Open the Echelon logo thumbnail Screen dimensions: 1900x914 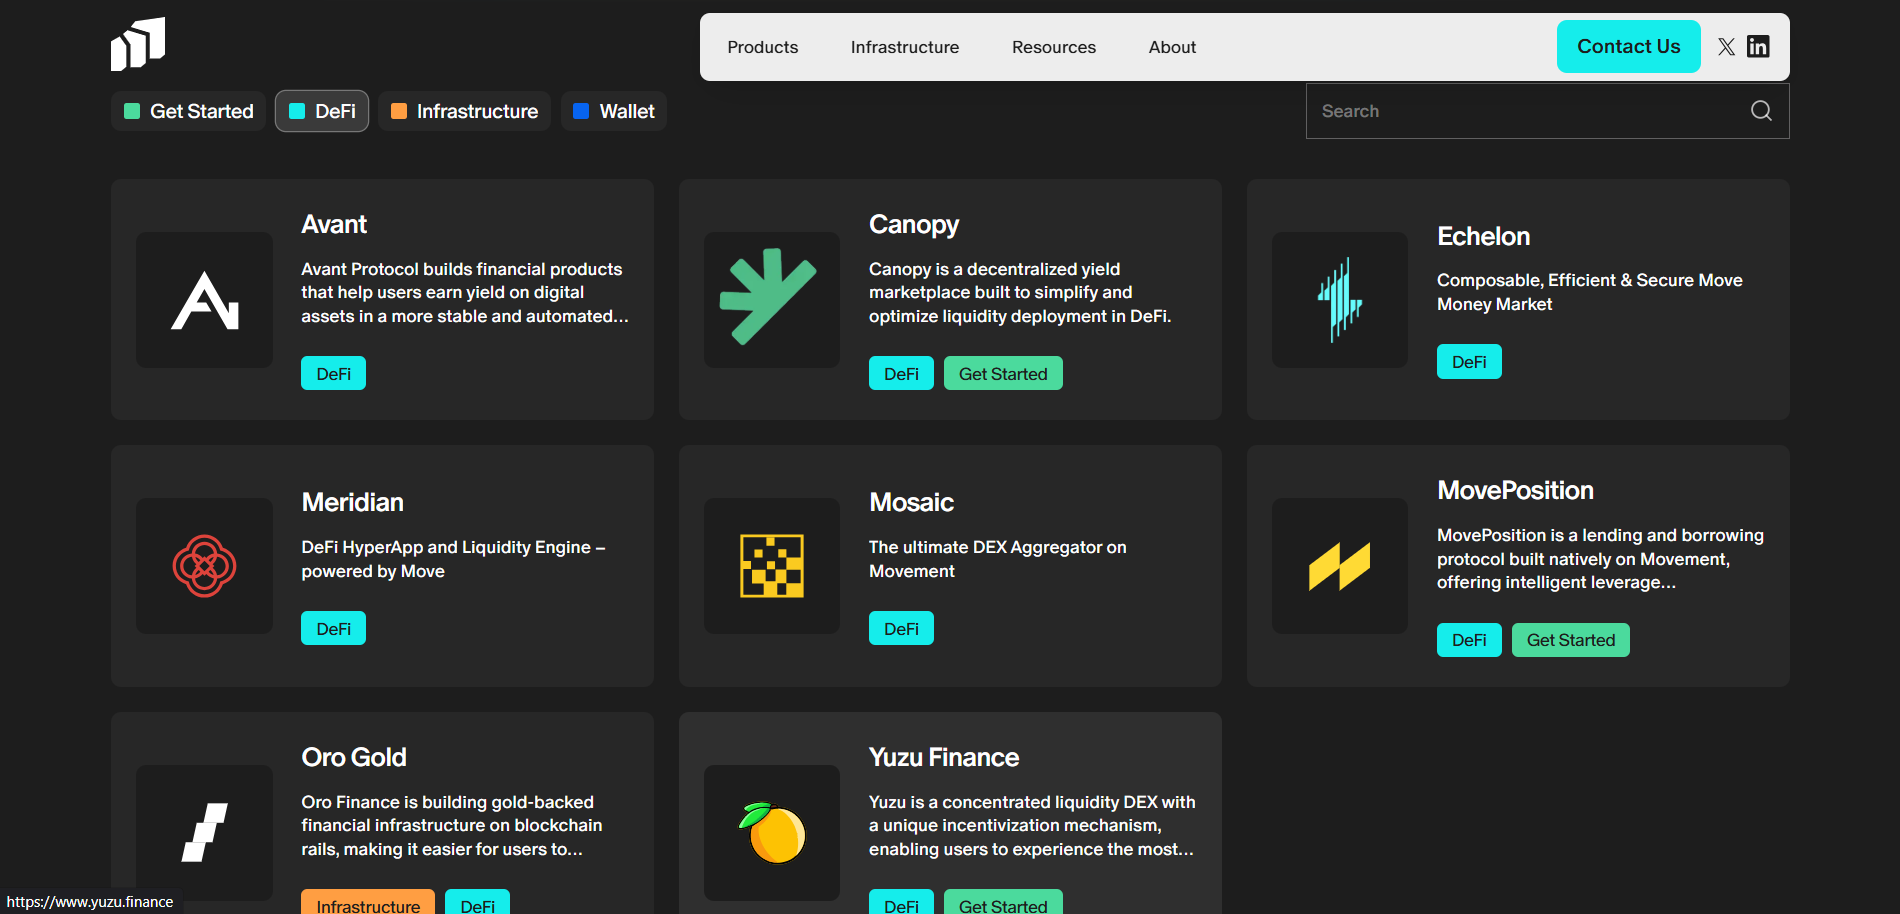click(x=1340, y=300)
